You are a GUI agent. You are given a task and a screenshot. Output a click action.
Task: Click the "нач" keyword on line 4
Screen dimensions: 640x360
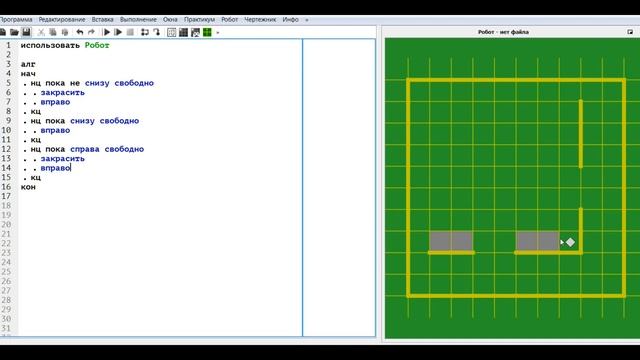(x=28, y=73)
